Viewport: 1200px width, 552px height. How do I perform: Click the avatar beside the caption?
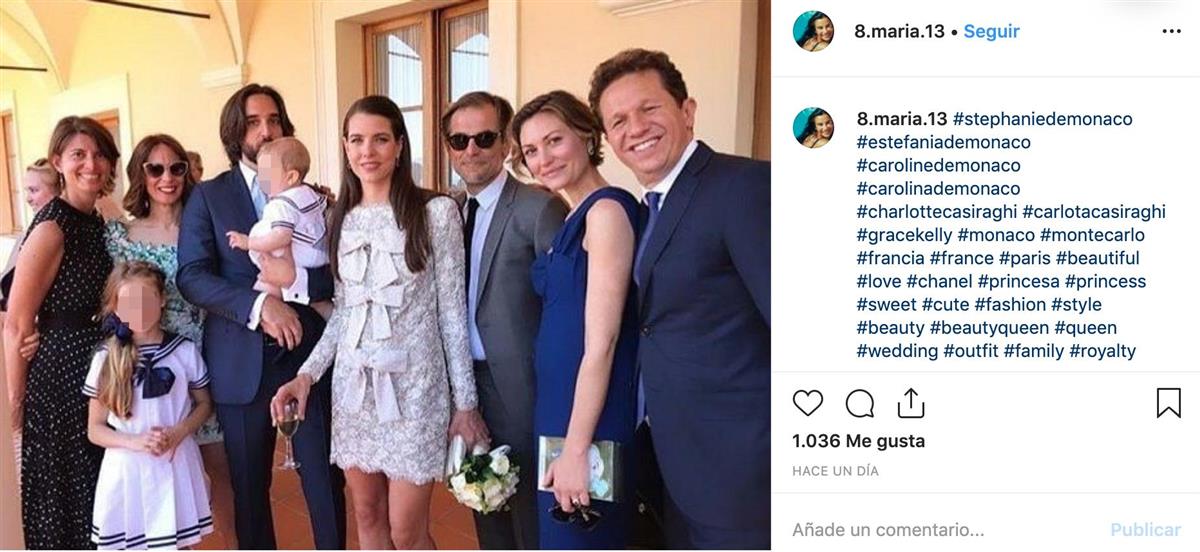tap(813, 128)
